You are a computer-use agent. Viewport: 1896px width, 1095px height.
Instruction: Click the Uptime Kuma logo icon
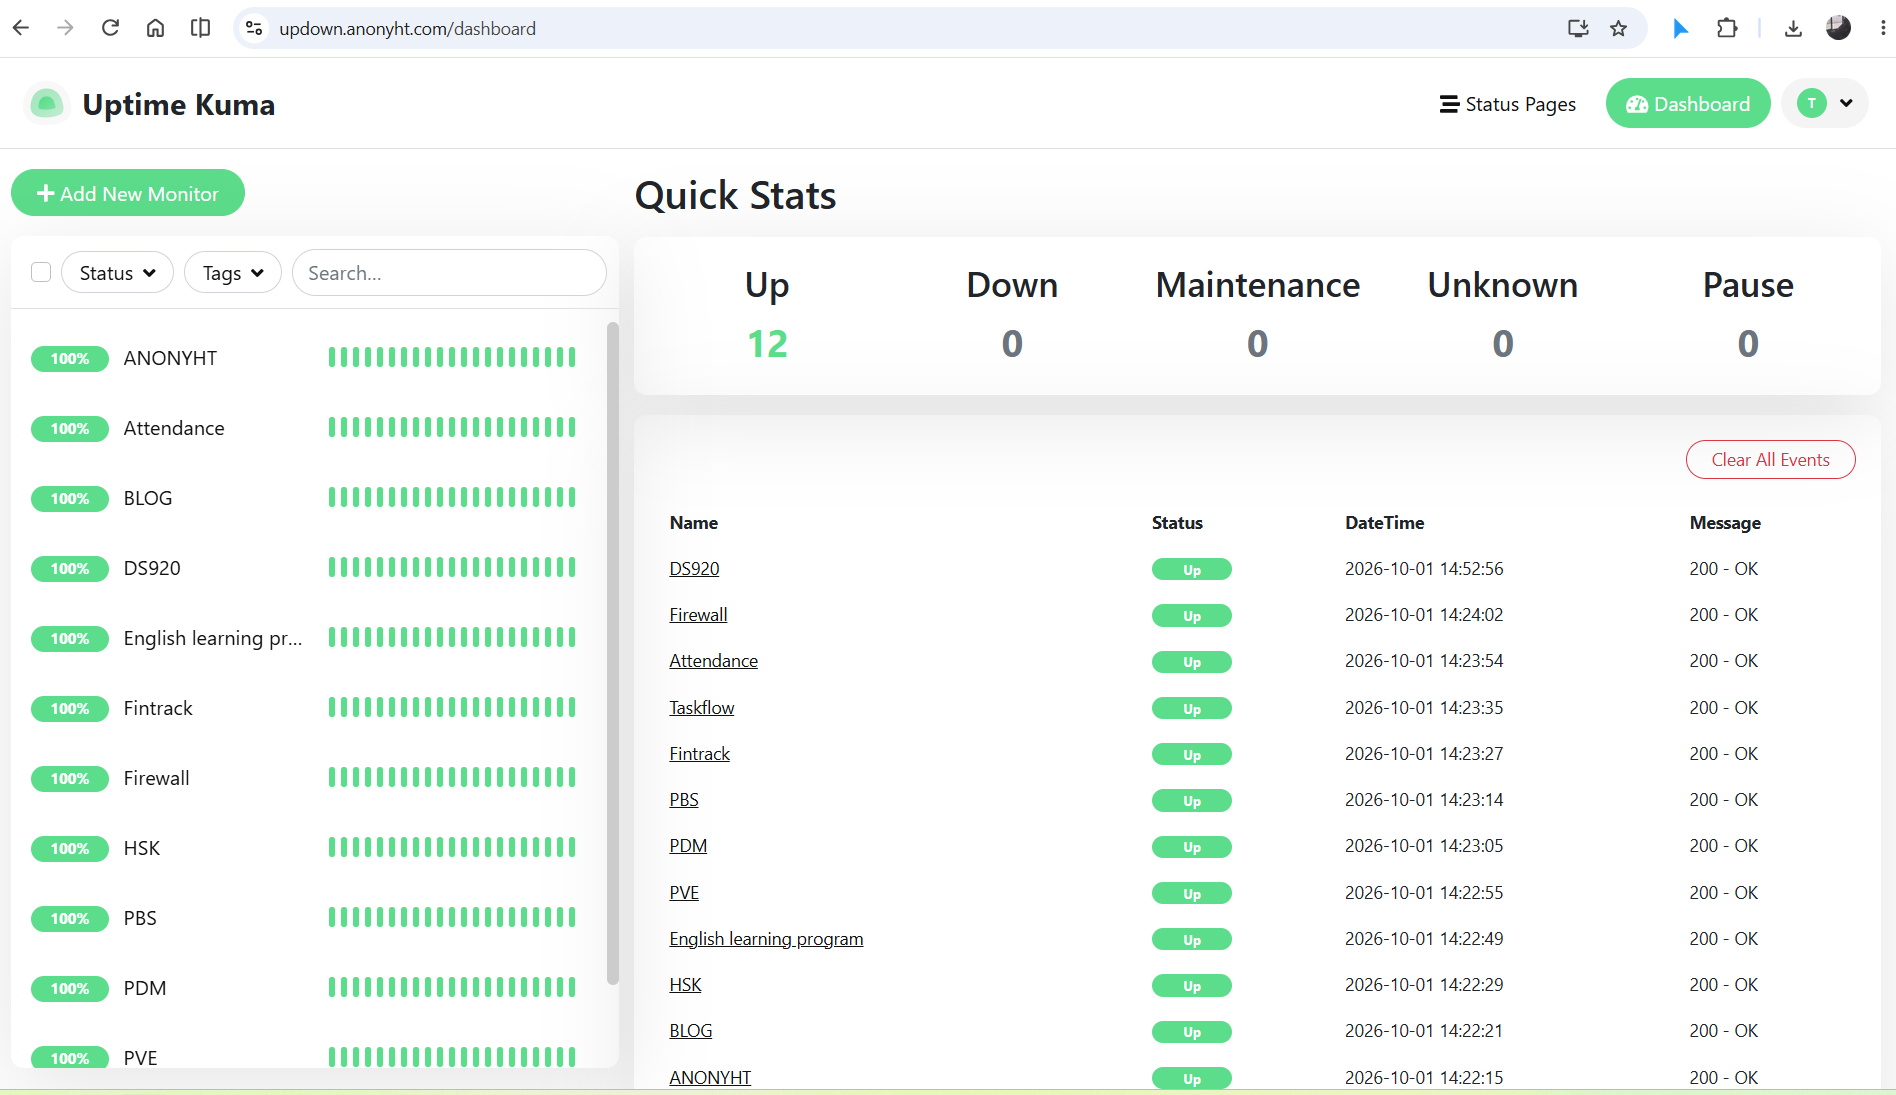47,103
